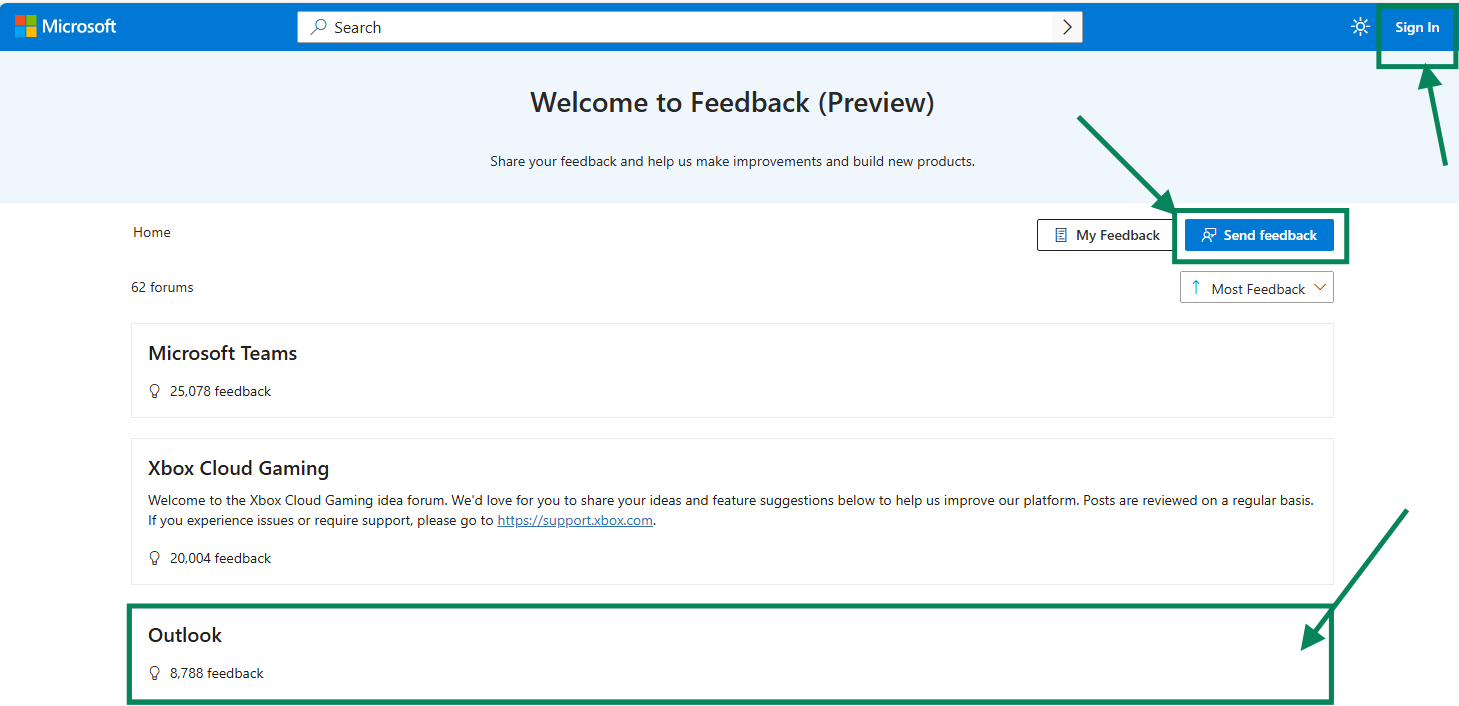Viewport: 1459px width, 706px height.
Task: Click the Send feedback button
Action: (x=1259, y=235)
